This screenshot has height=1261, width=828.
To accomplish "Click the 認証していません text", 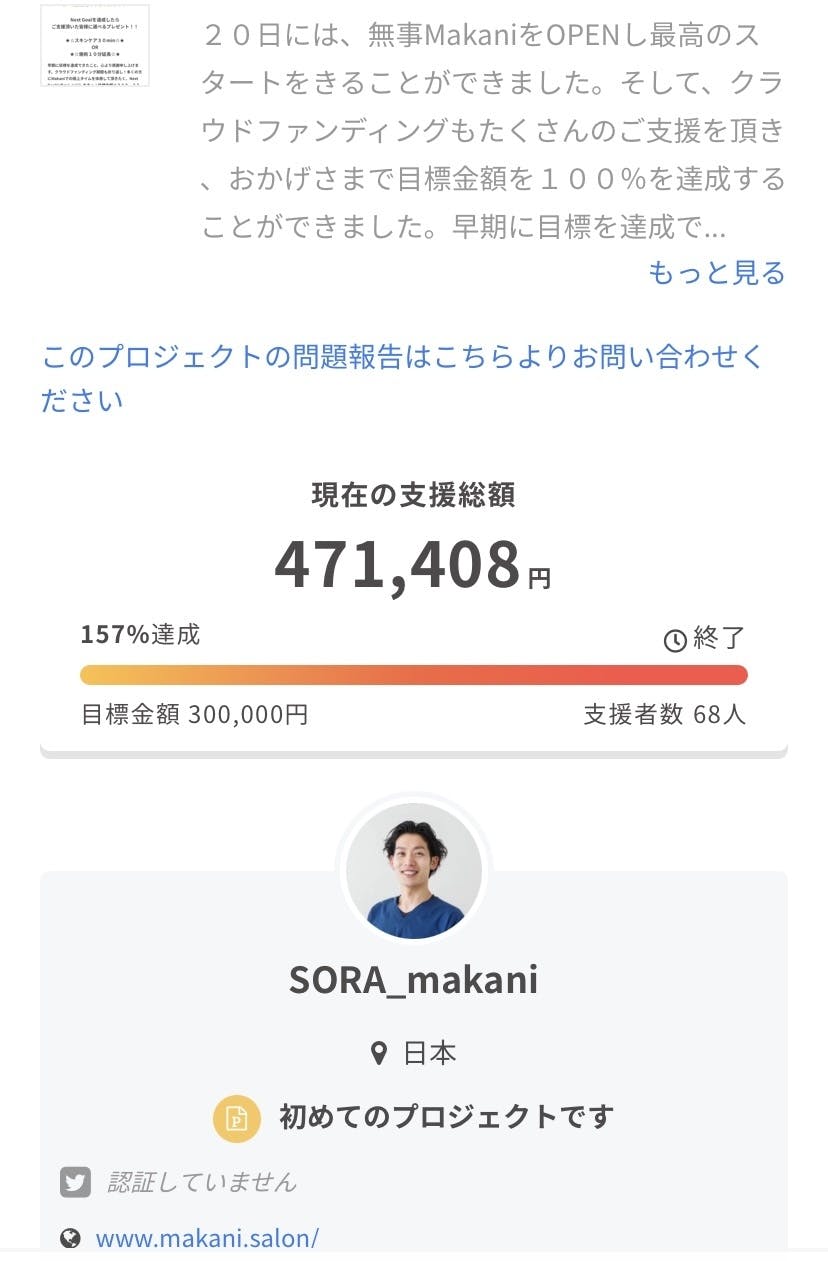I will tap(202, 1182).
